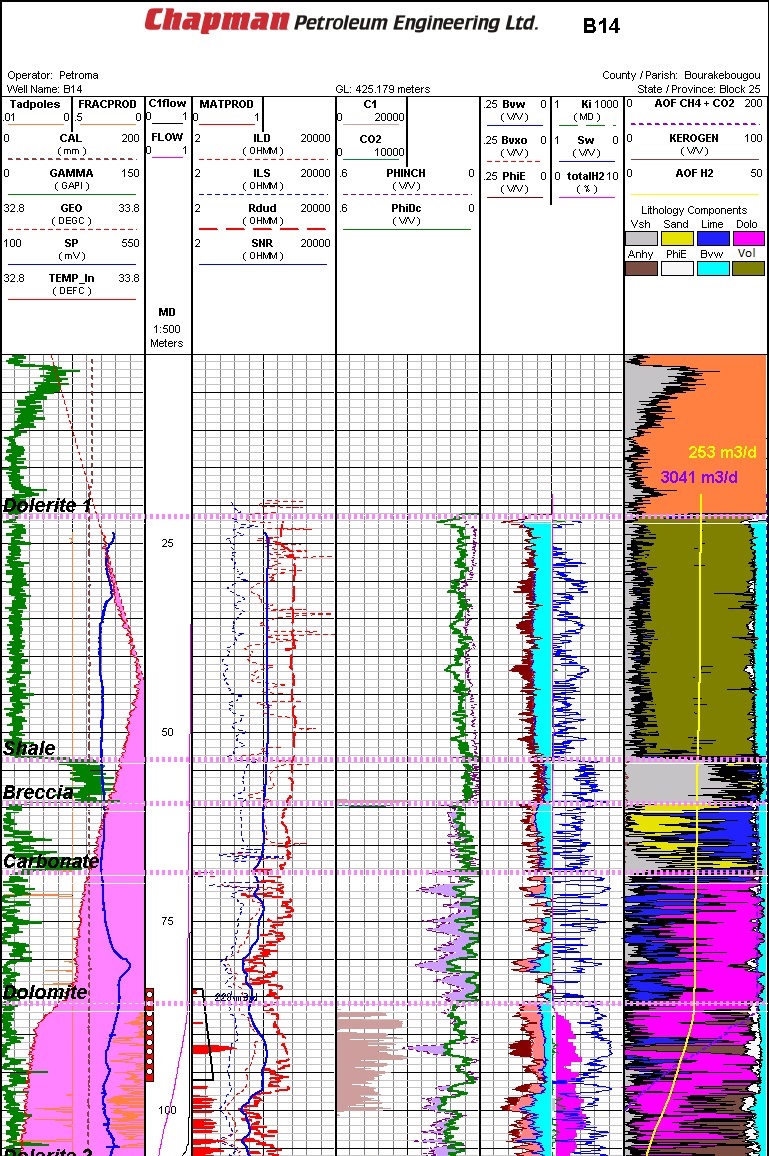Click the red perforation interval symbol
The height and width of the screenshot is (1156, 769).
point(150,1035)
